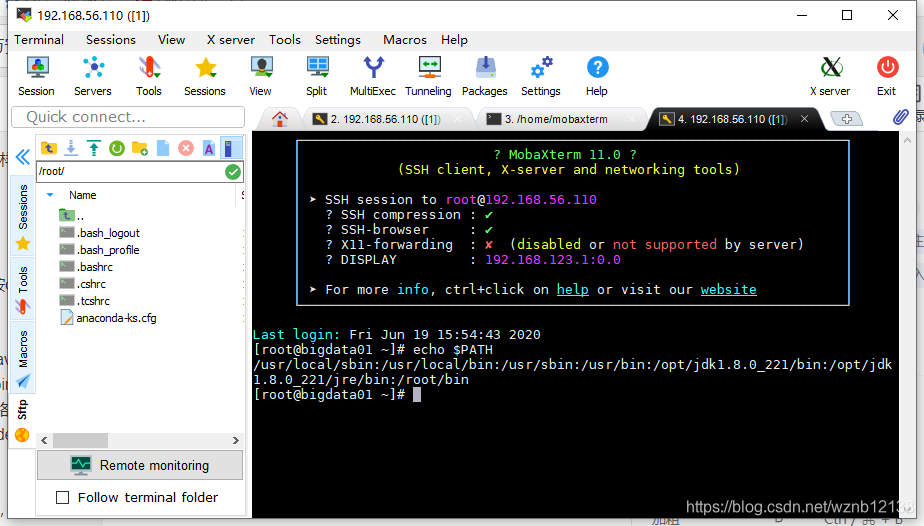The image size is (924, 526).
Task: Toggle the X server toolbar icon
Action: [830, 75]
